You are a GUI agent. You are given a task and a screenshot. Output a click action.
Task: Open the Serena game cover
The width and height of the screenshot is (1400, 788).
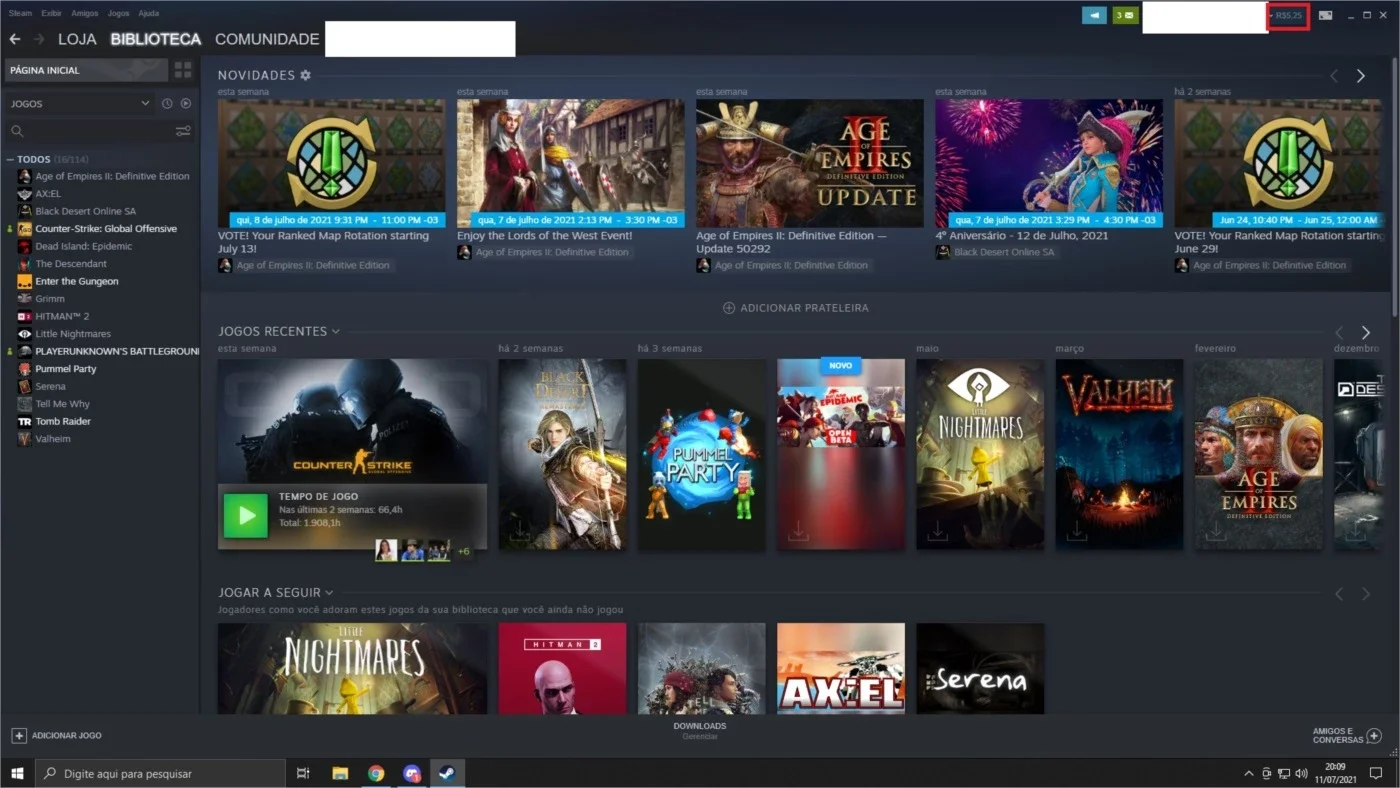980,668
